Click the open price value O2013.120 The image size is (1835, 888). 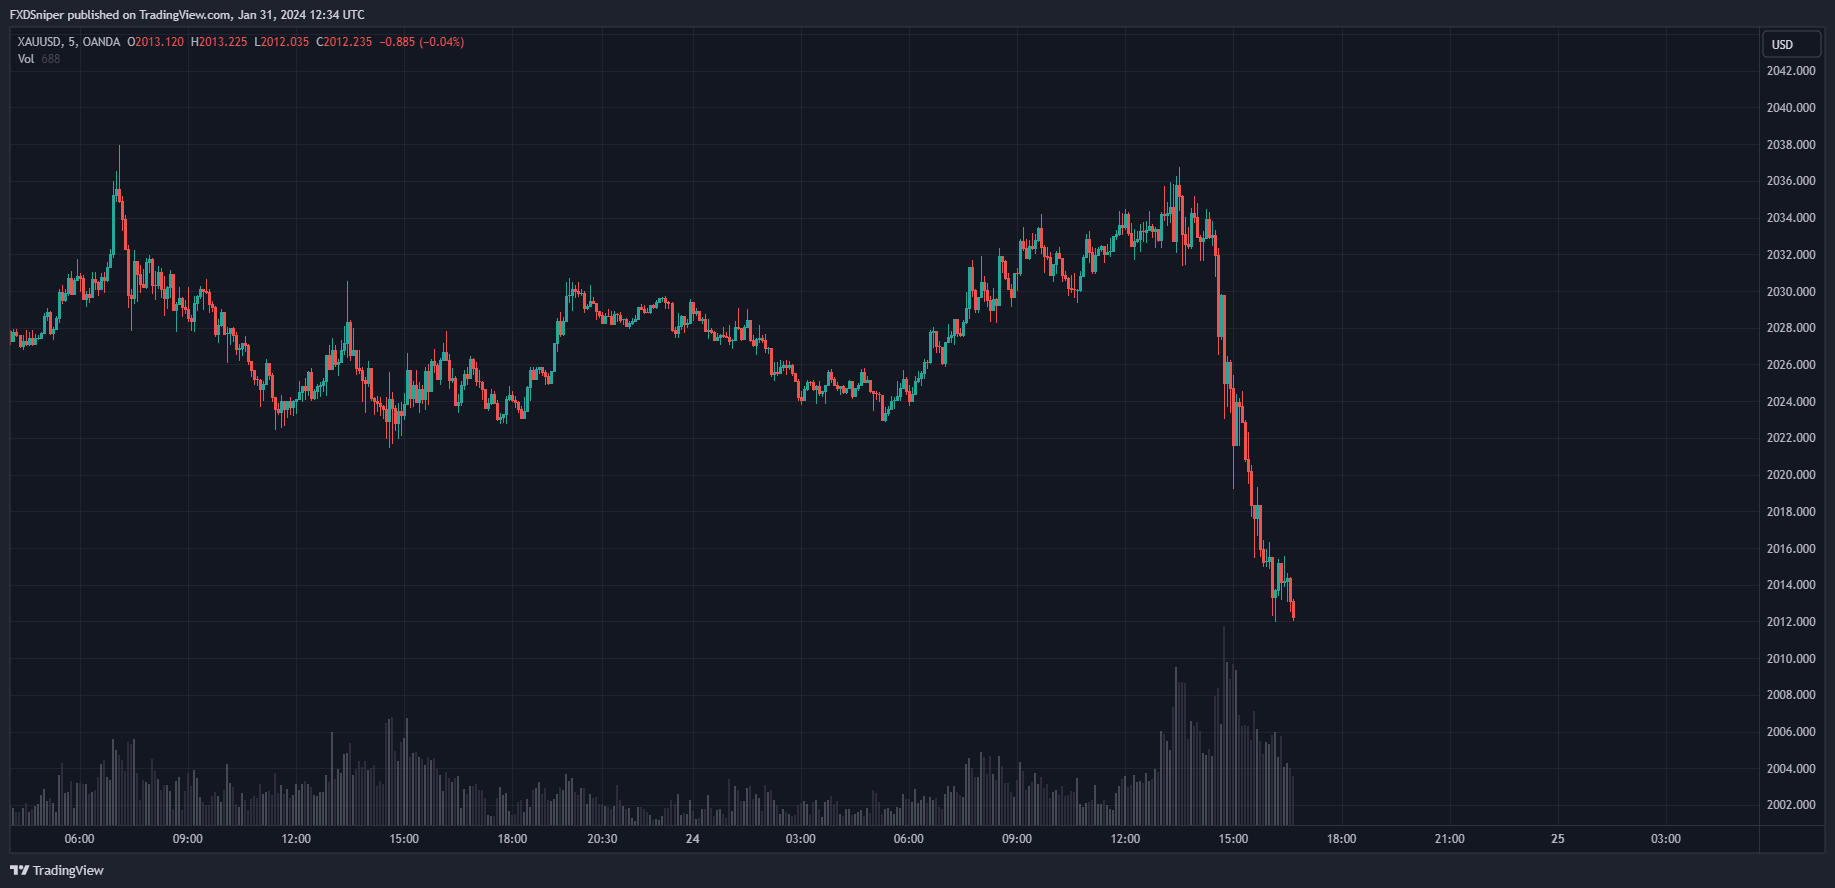pyautogui.click(x=156, y=42)
